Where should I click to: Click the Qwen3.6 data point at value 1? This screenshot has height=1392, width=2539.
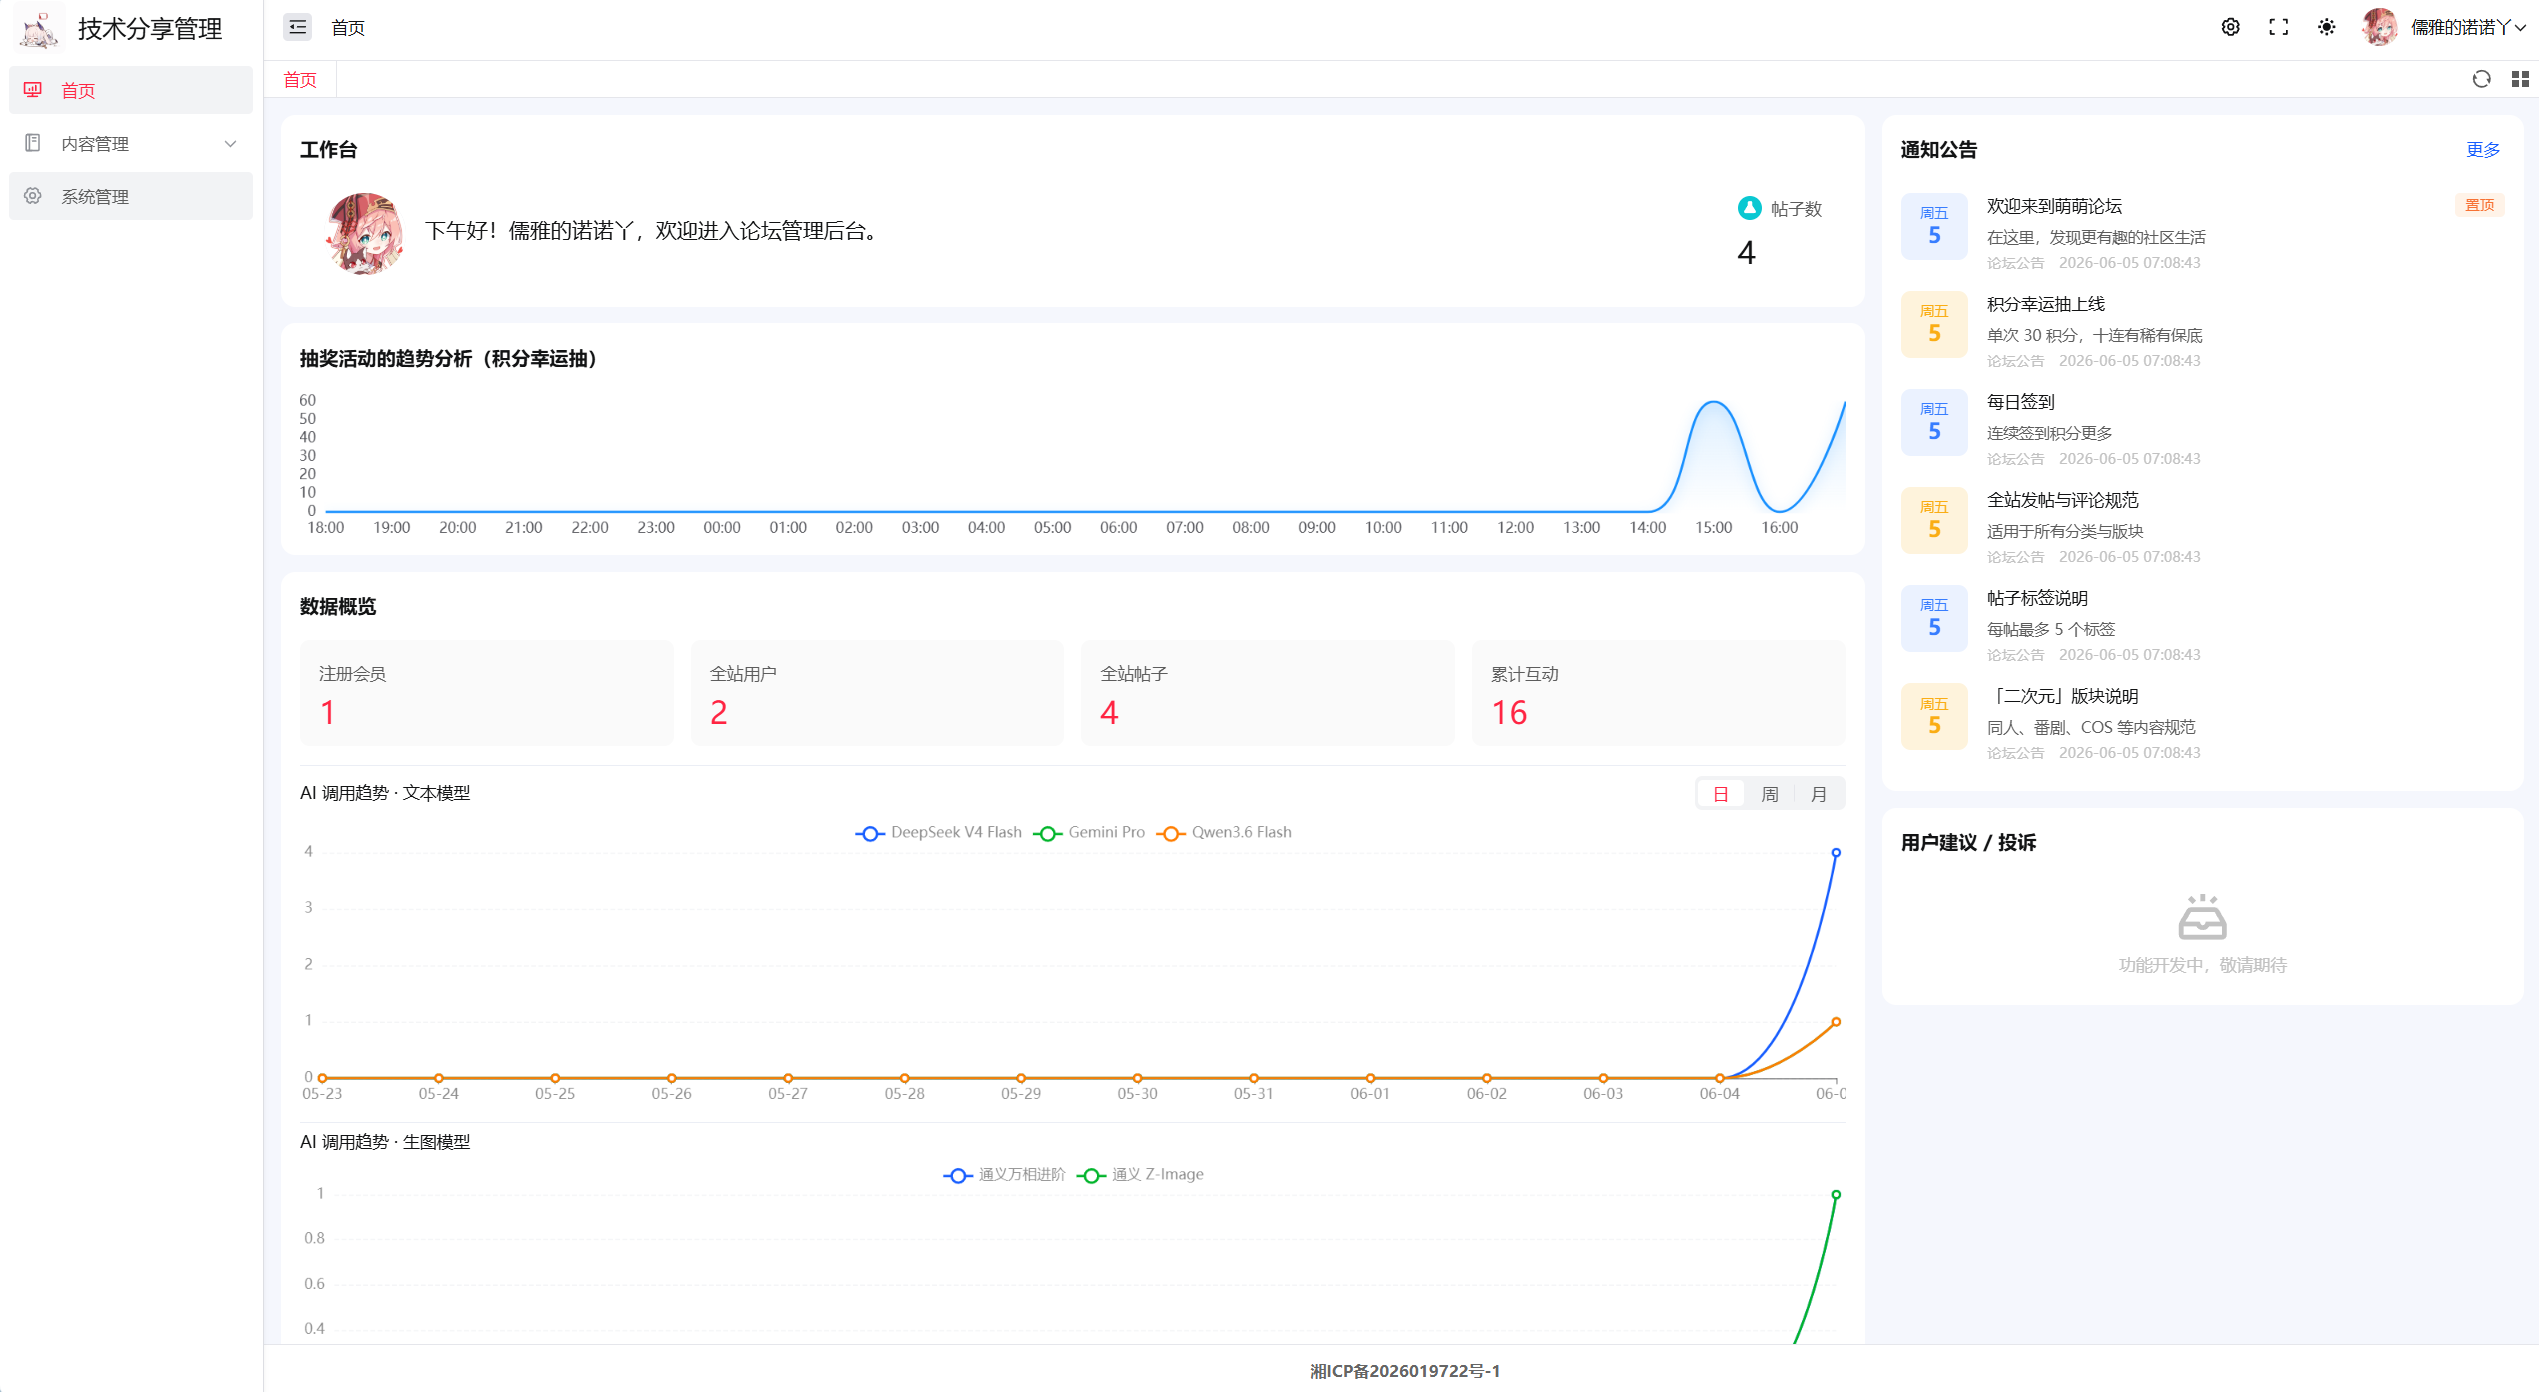[x=1836, y=1022]
